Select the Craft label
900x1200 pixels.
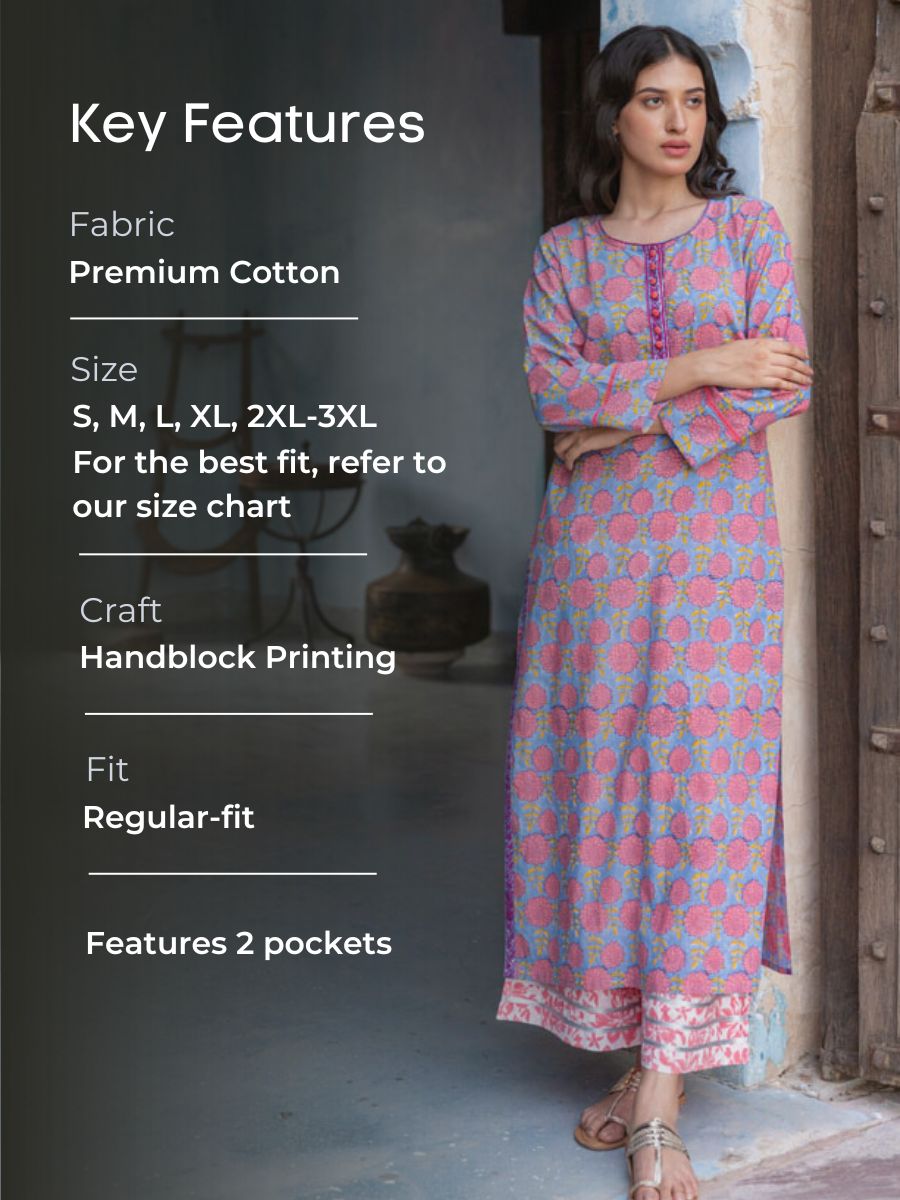[x=121, y=610]
